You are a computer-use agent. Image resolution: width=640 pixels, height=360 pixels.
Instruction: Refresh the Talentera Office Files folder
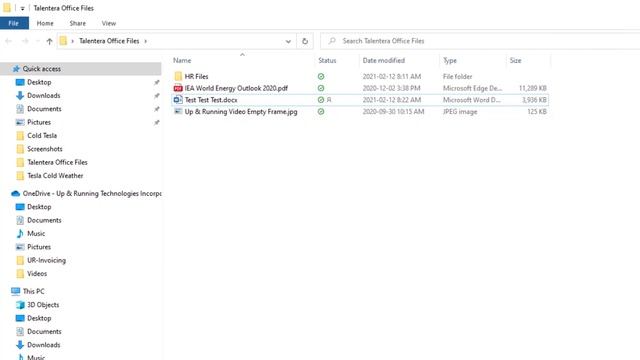pos(305,41)
